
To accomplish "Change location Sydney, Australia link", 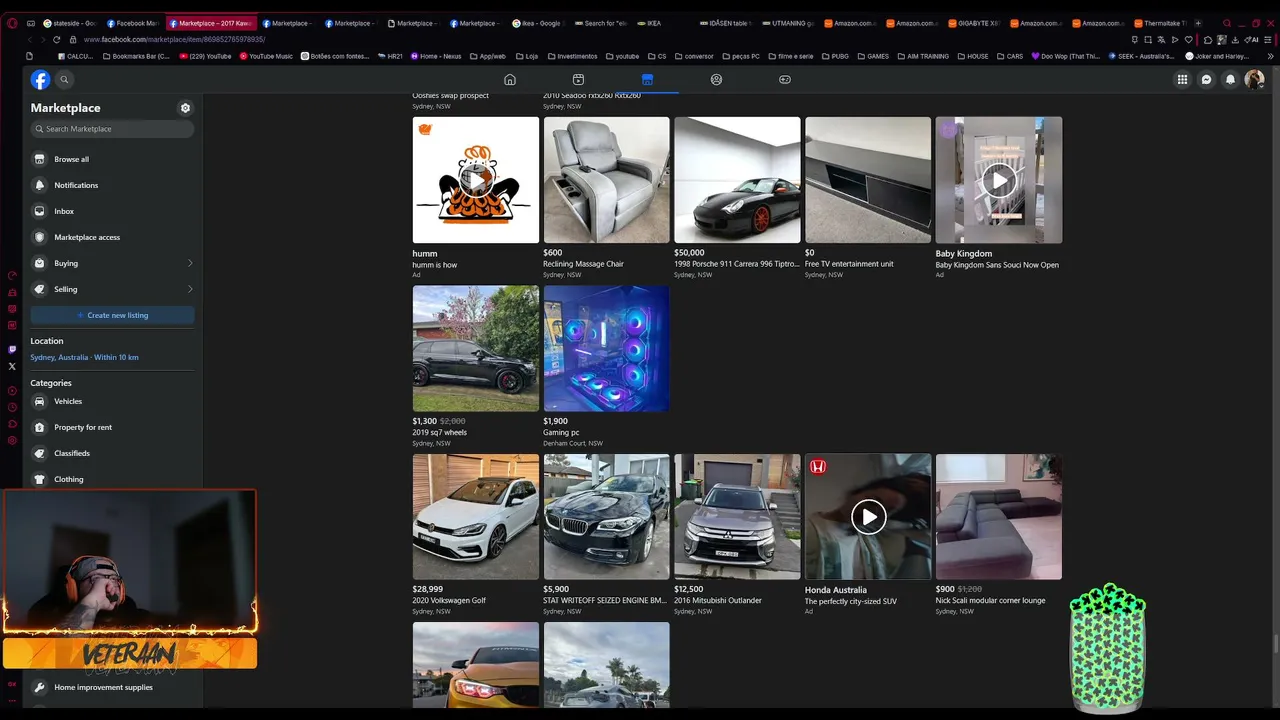I will coord(84,357).
